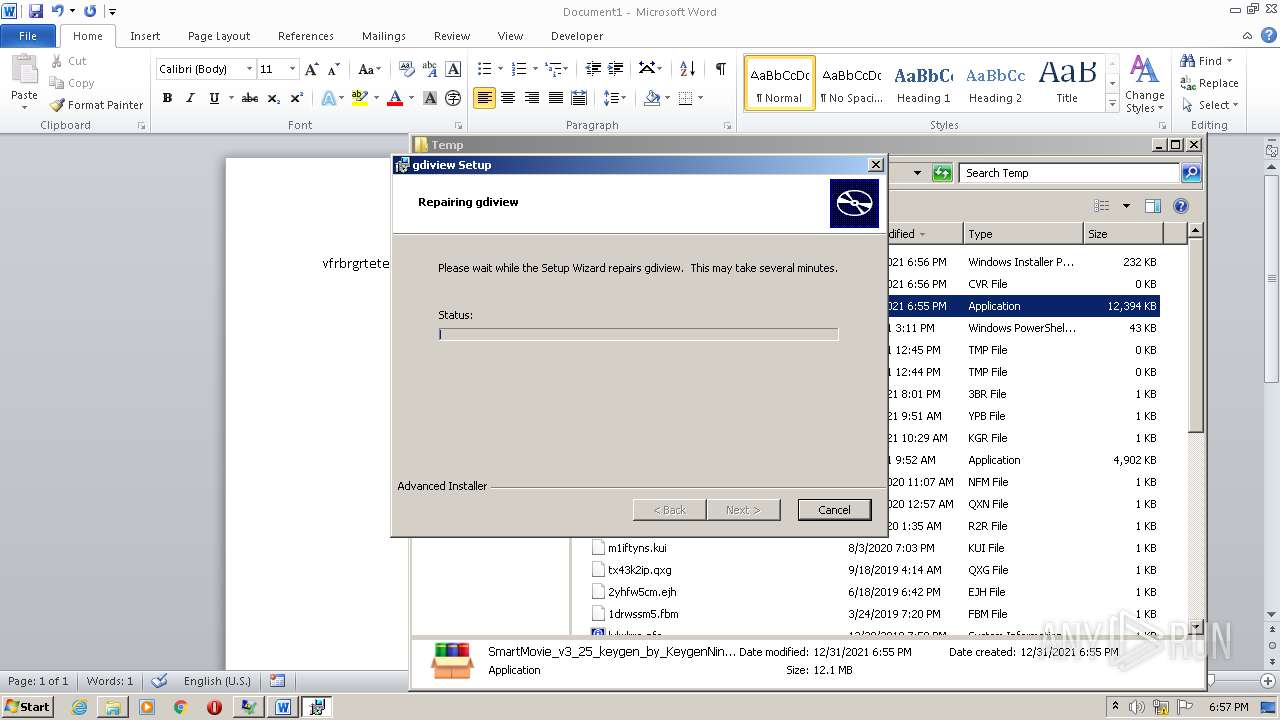Open Select dropdown in Editing group

pyautogui.click(x=1210, y=105)
